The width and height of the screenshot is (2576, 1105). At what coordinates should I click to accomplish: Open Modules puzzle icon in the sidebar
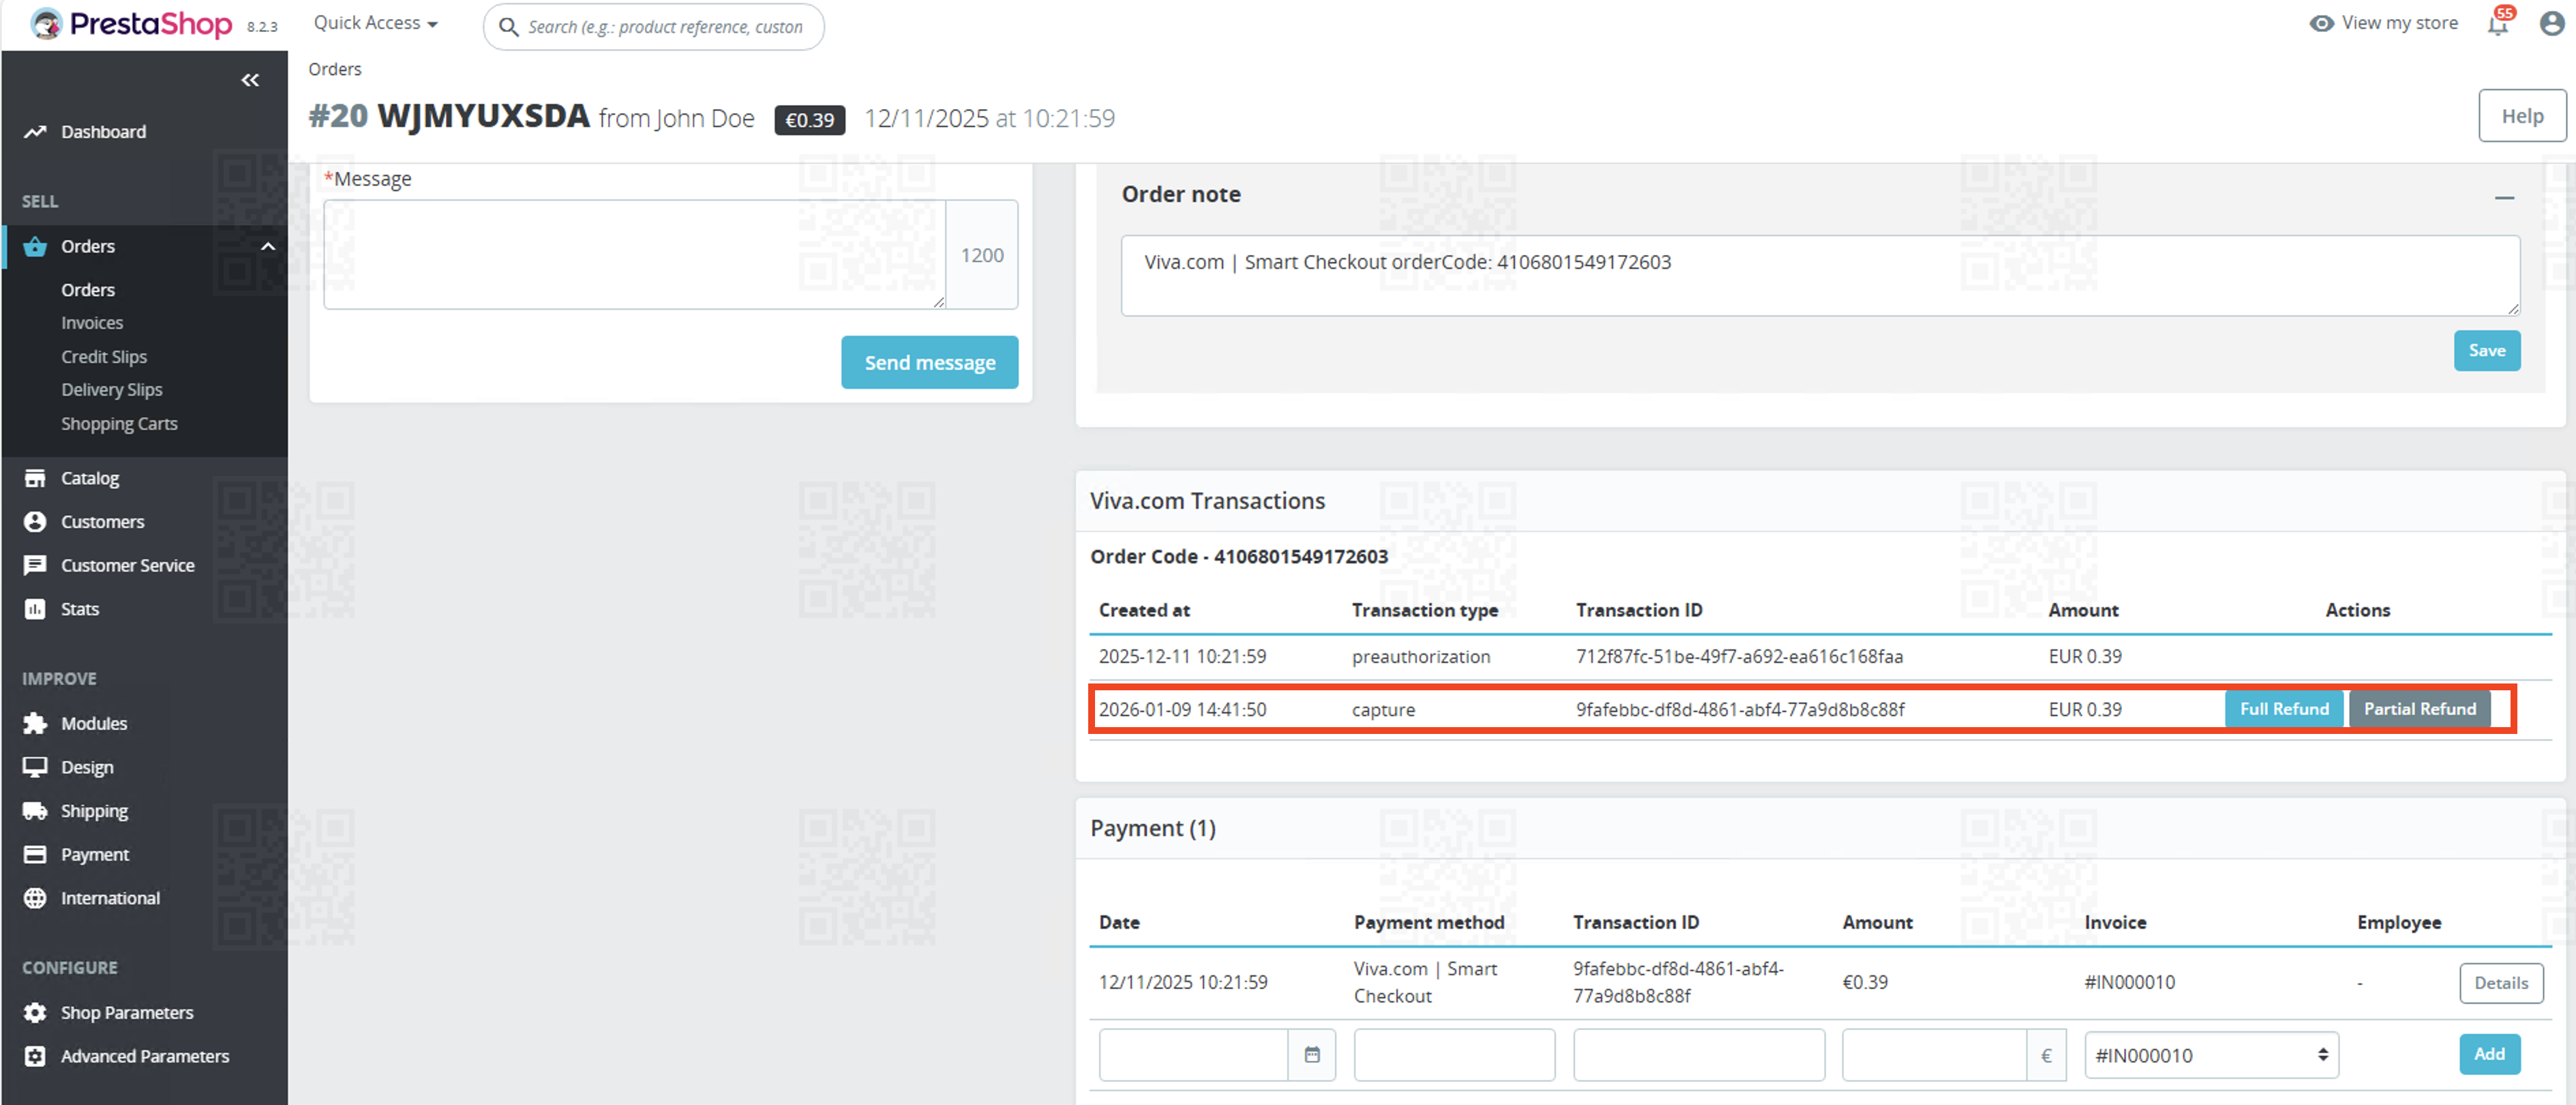coord(35,723)
